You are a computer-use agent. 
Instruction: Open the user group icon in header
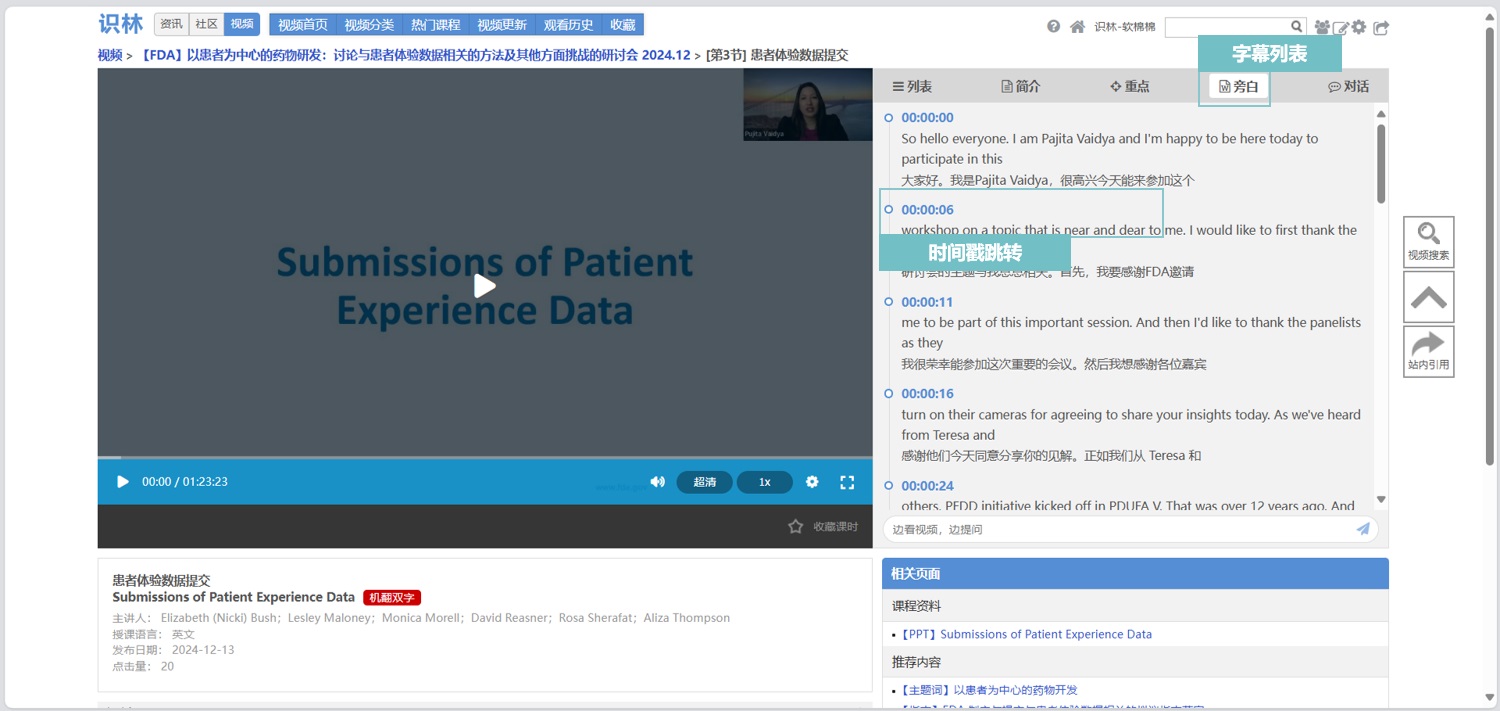pyautogui.click(x=1322, y=28)
